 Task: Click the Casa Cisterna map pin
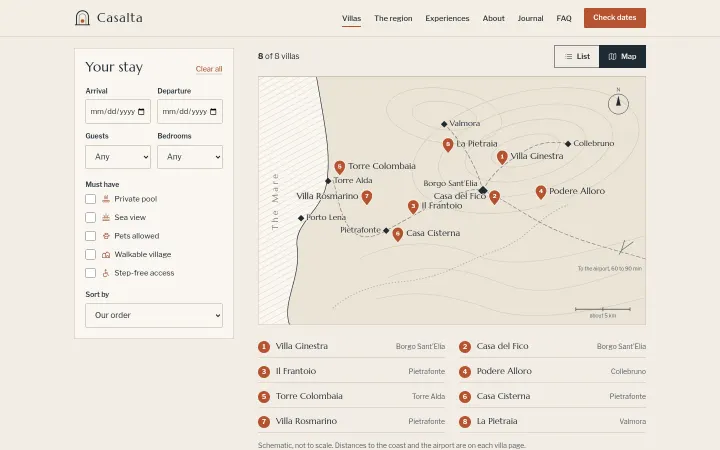click(x=398, y=234)
